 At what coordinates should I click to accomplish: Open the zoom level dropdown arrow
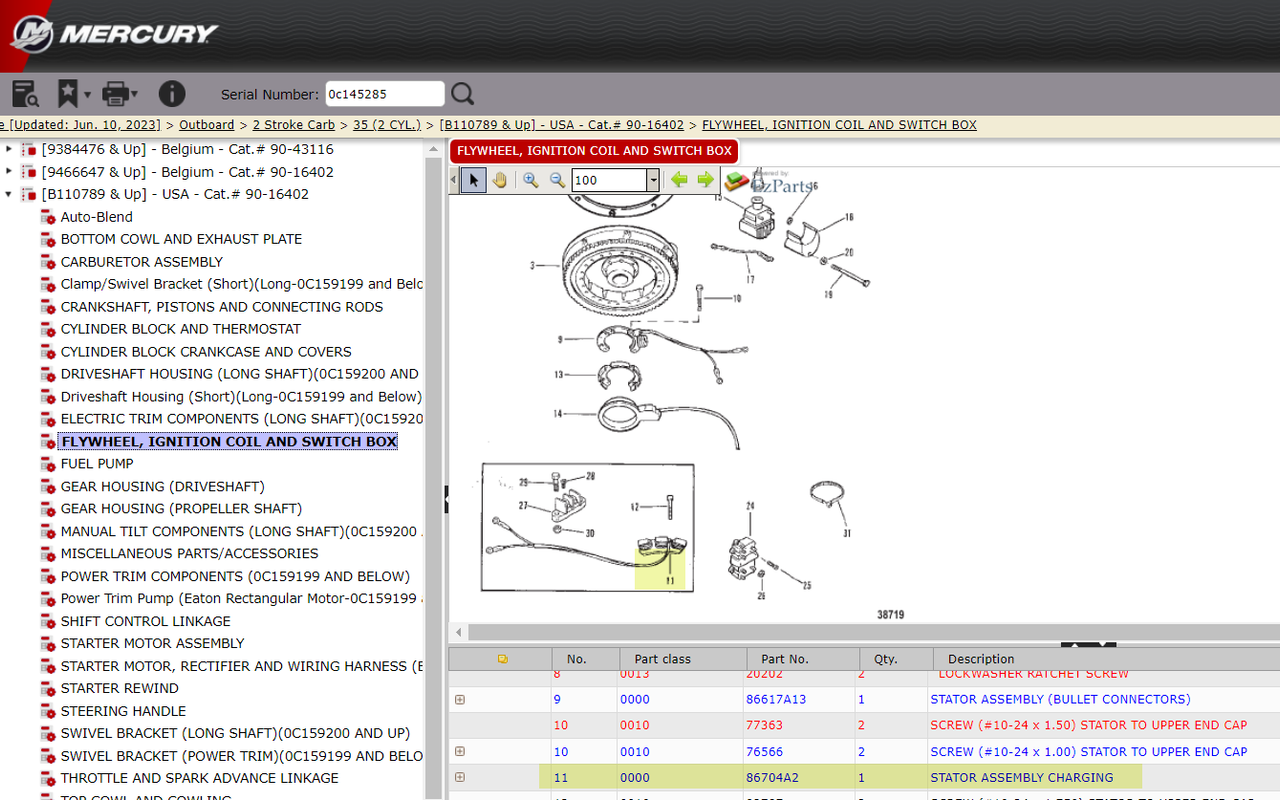653,180
